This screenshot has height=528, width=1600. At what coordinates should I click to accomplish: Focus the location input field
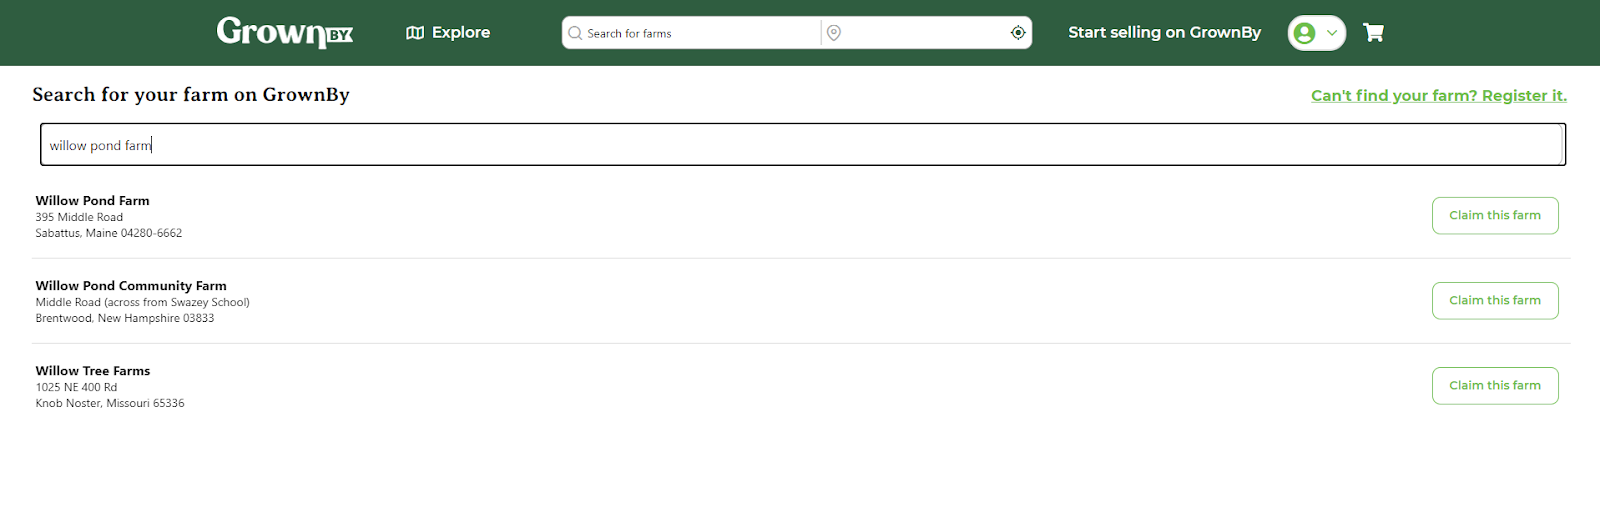pyautogui.click(x=925, y=33)
